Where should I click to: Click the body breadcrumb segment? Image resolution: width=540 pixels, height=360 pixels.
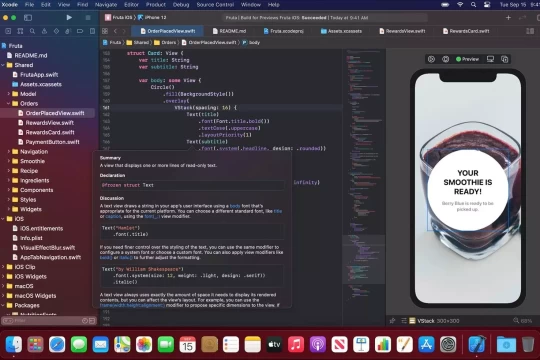251,43
